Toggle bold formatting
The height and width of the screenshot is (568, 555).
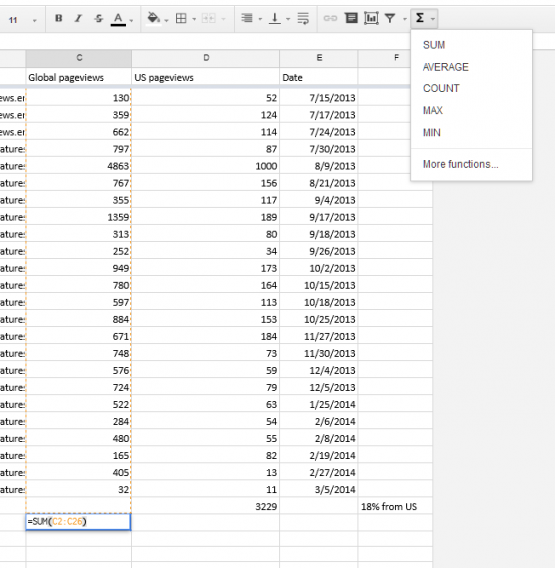pyautogui.click(x=58, y=18)
